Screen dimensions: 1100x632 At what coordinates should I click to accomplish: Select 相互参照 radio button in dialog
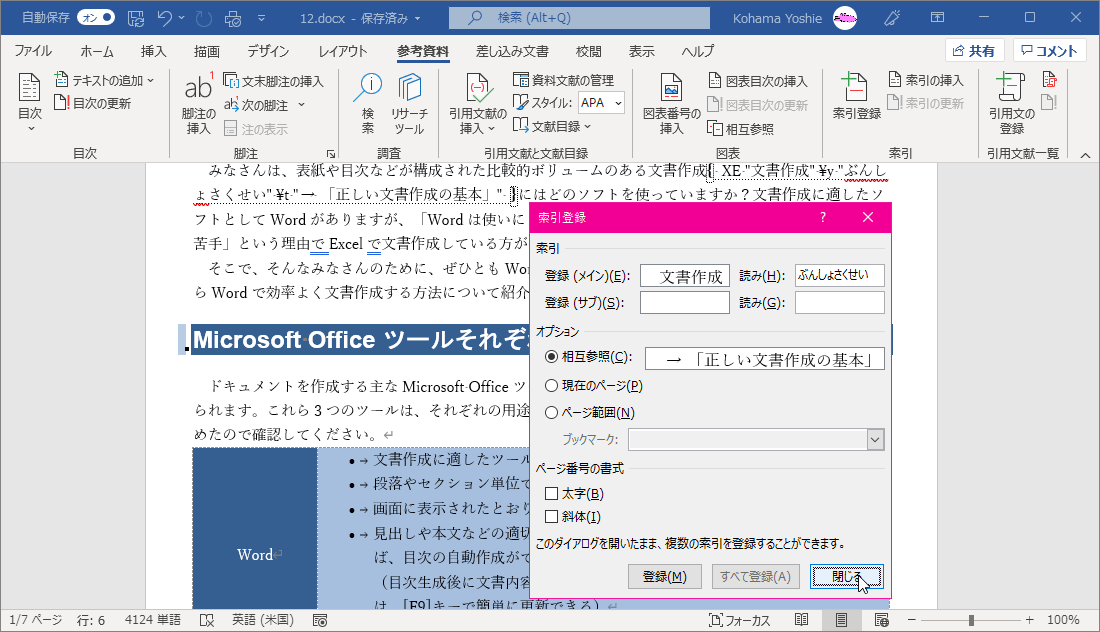[551, 356]
